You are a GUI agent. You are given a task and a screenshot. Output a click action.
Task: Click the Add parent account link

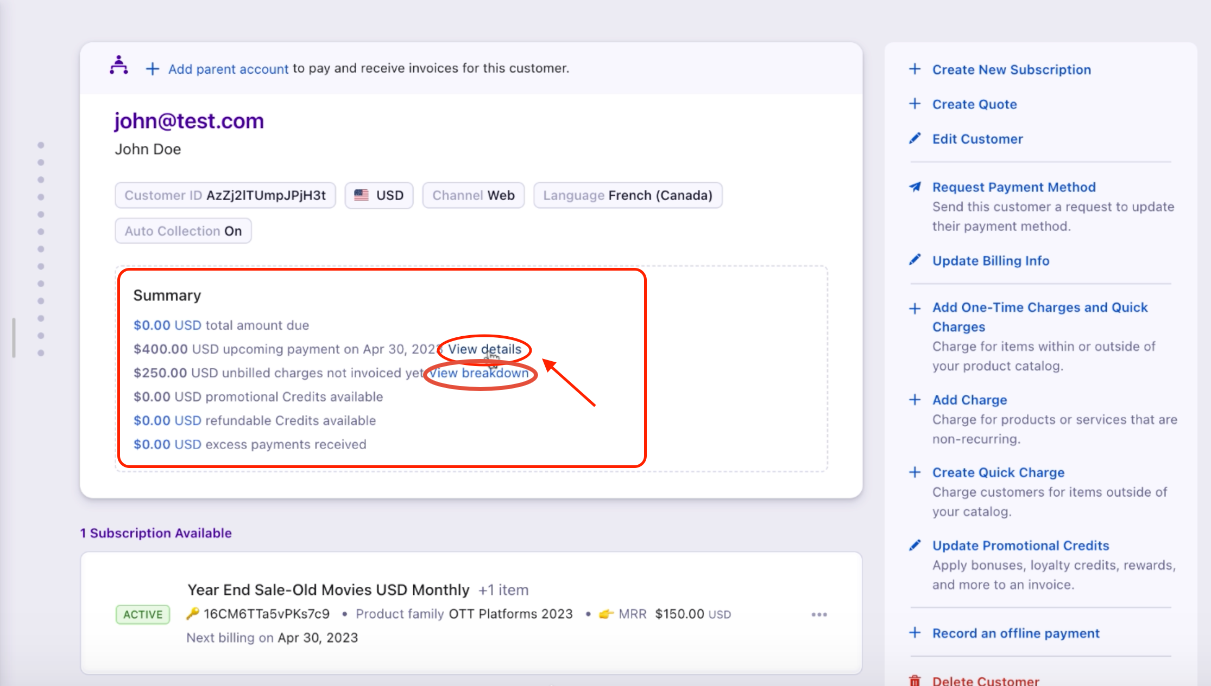(x=228, y=69)
